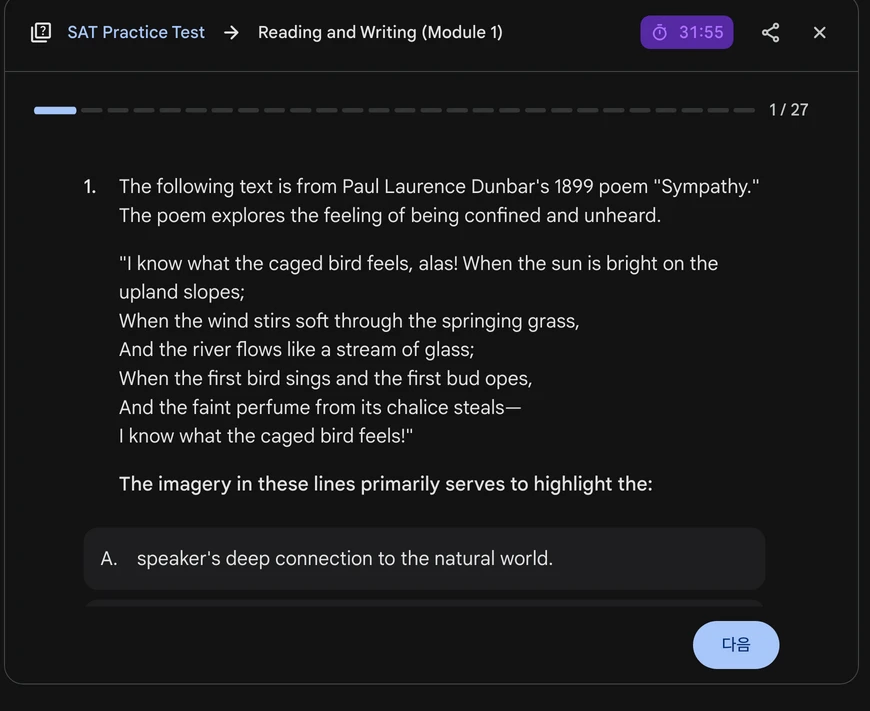Share this practice test
Image resolution: width=870 pixels, height=711 pixels.
click(x=770, y=32)
